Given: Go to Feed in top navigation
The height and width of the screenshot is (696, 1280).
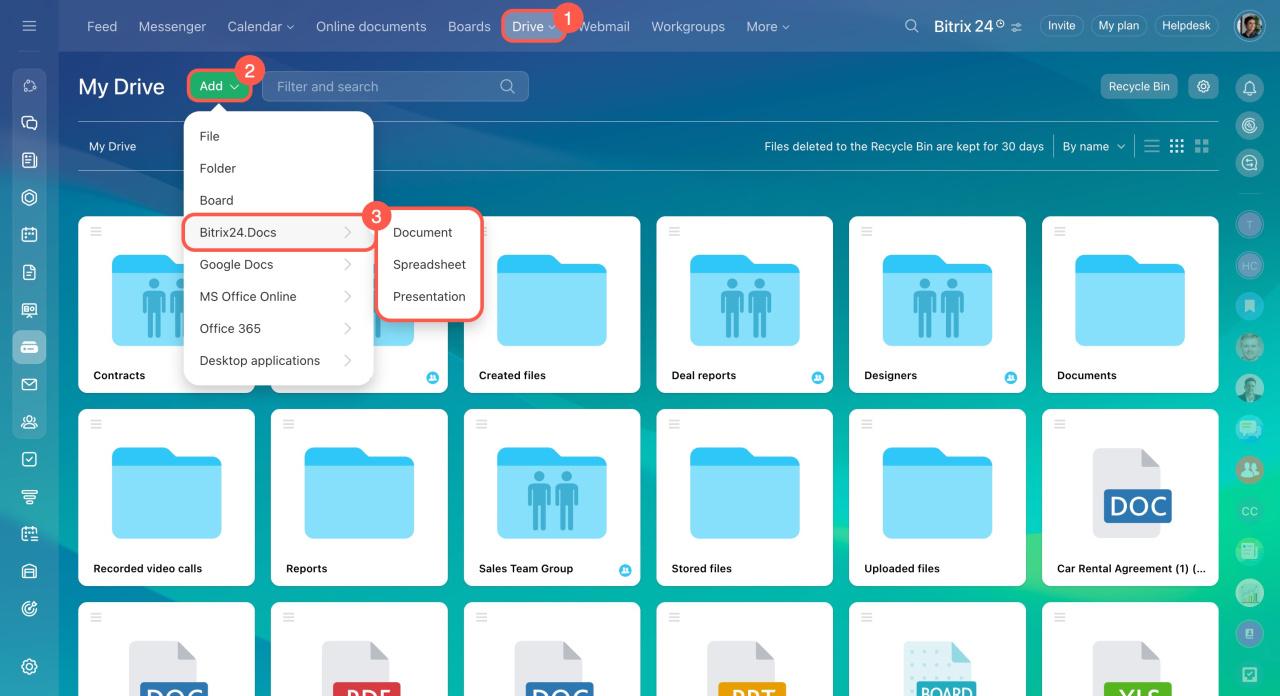Looking at the screenshot, I should click(x=102, y=27).
